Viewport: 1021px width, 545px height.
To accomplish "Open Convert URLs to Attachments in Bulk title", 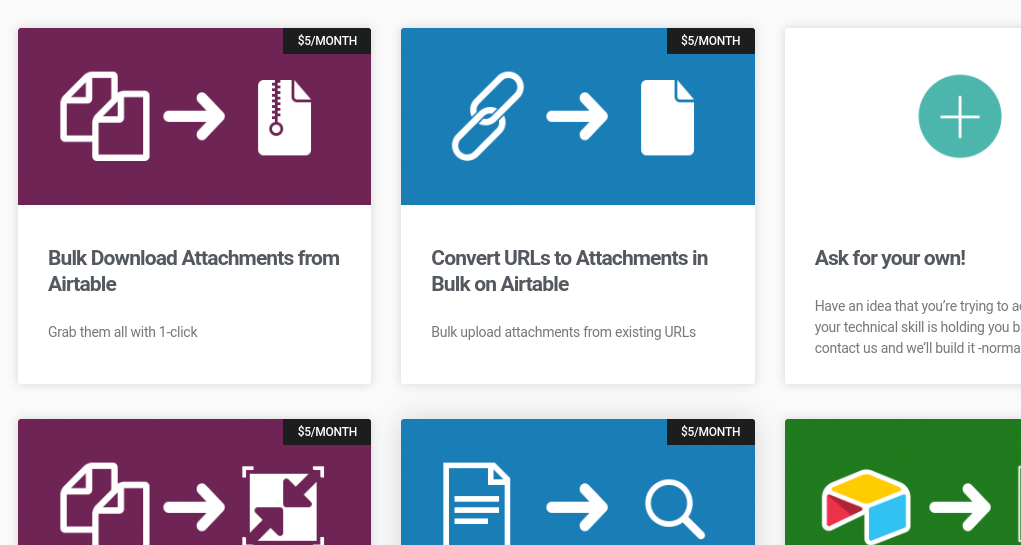I will point(570,271).
